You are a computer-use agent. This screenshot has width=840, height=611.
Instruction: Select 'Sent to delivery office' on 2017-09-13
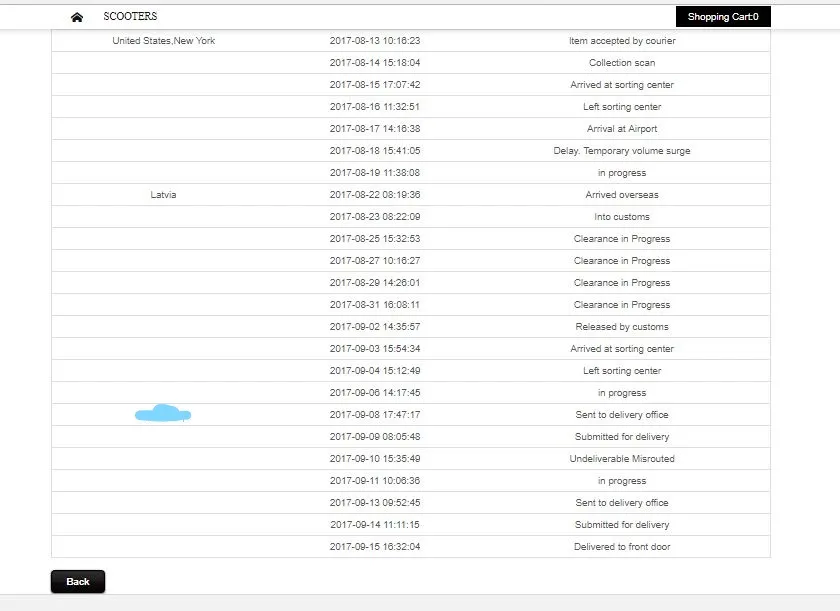(622, 502)
